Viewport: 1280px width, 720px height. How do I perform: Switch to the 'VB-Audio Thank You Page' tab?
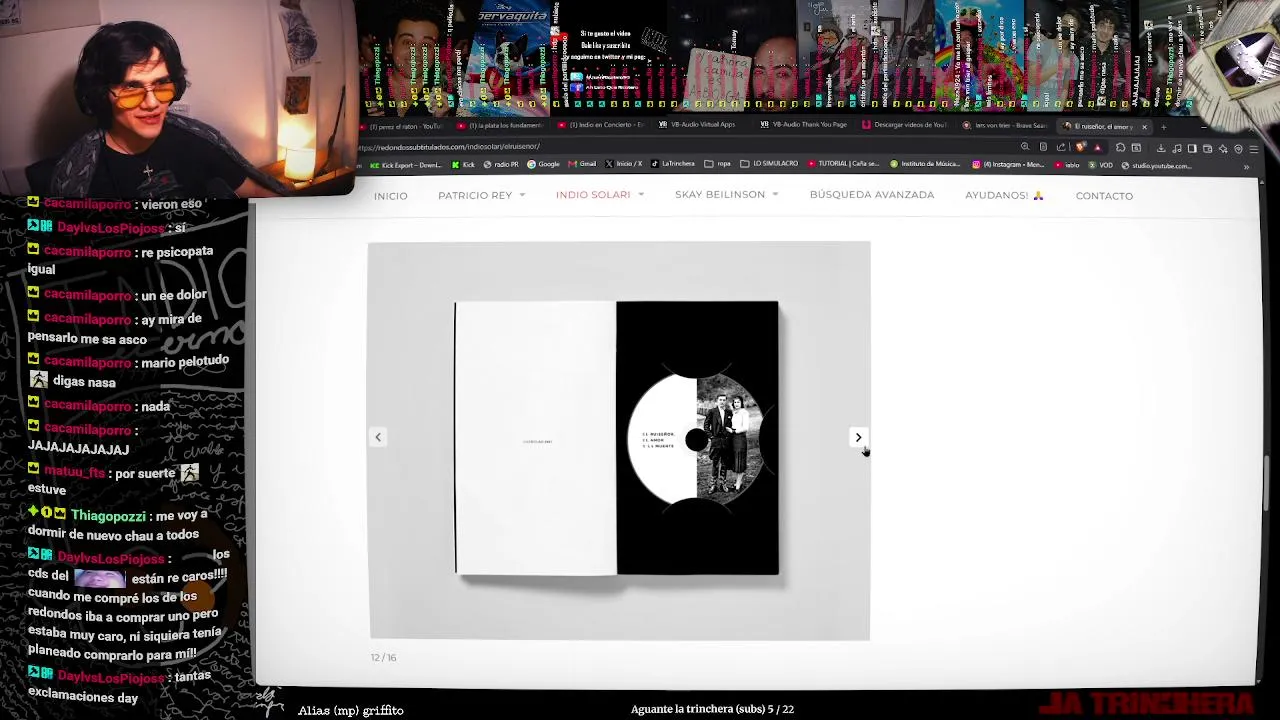point(803,125)
